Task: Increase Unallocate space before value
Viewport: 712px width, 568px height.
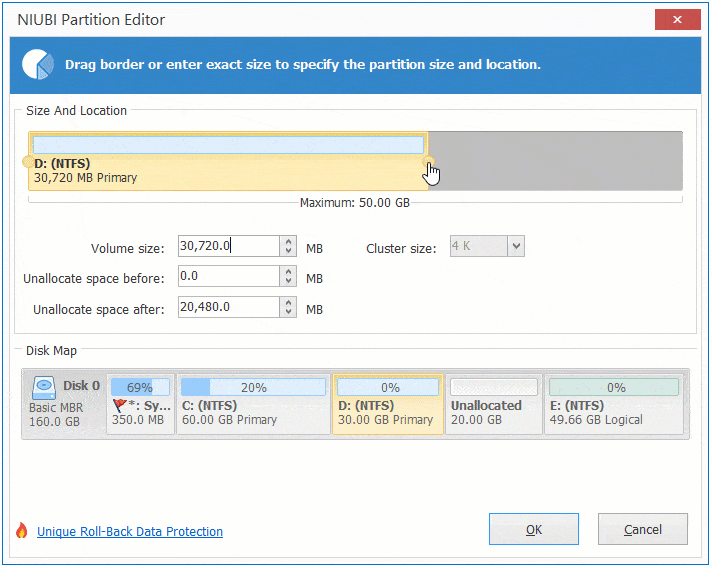Action: [x=289, y=272]
